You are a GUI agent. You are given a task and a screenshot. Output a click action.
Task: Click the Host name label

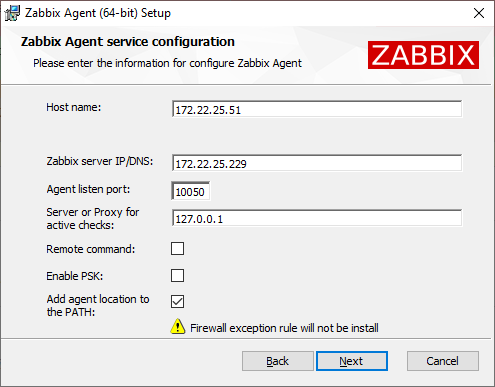pos(74,107)
